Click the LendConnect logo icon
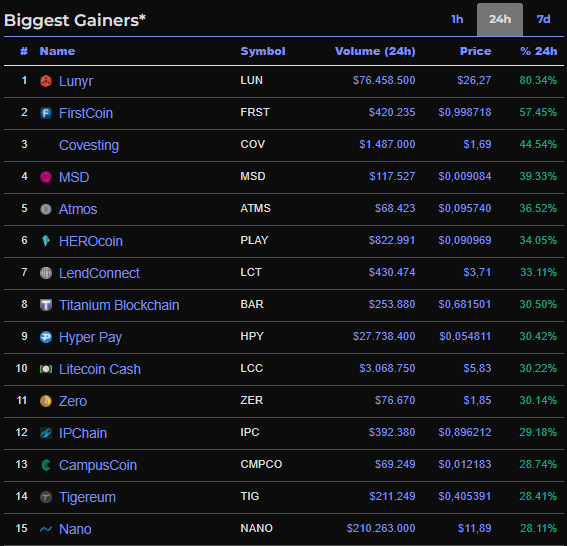The width and height of the screenshot is (567, 546). click(x=46, y=273)
